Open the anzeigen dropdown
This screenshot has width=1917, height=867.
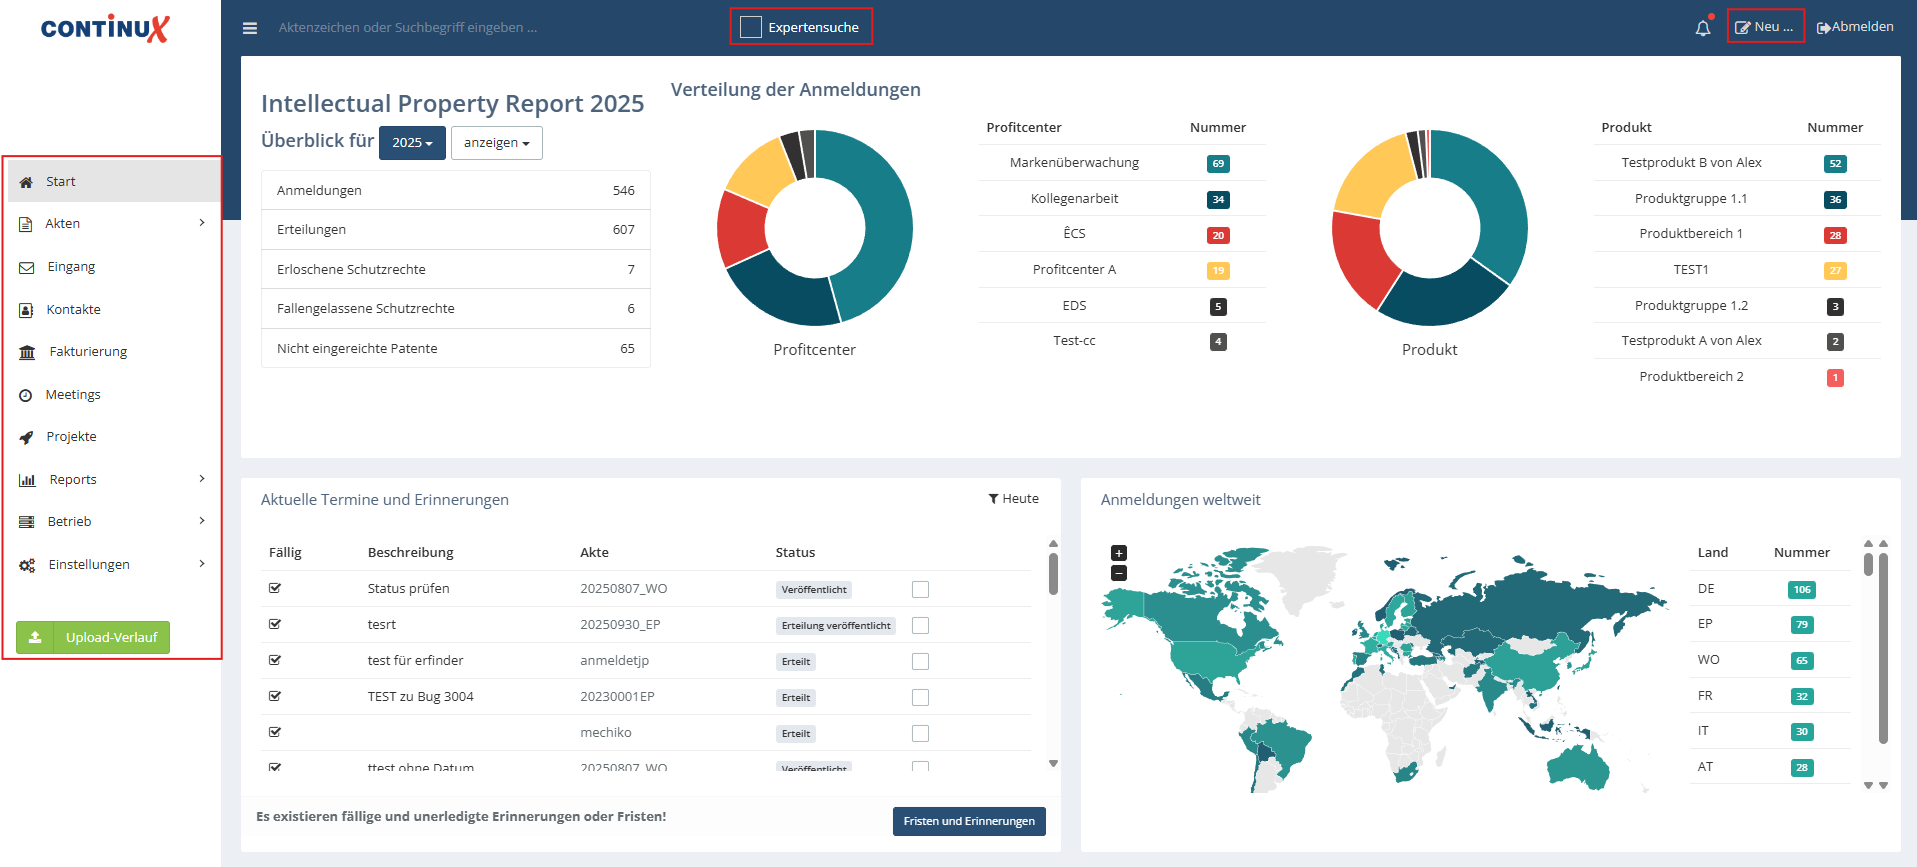pos(497,143)
